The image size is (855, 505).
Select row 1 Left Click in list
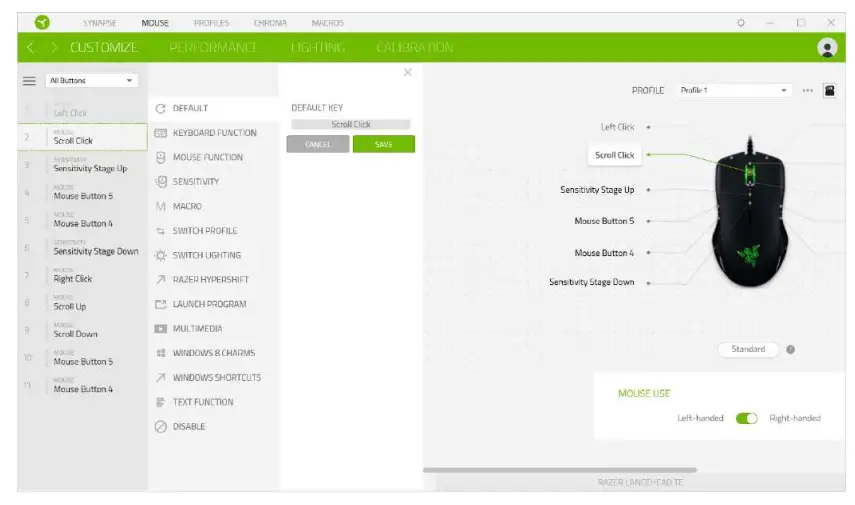83,110
